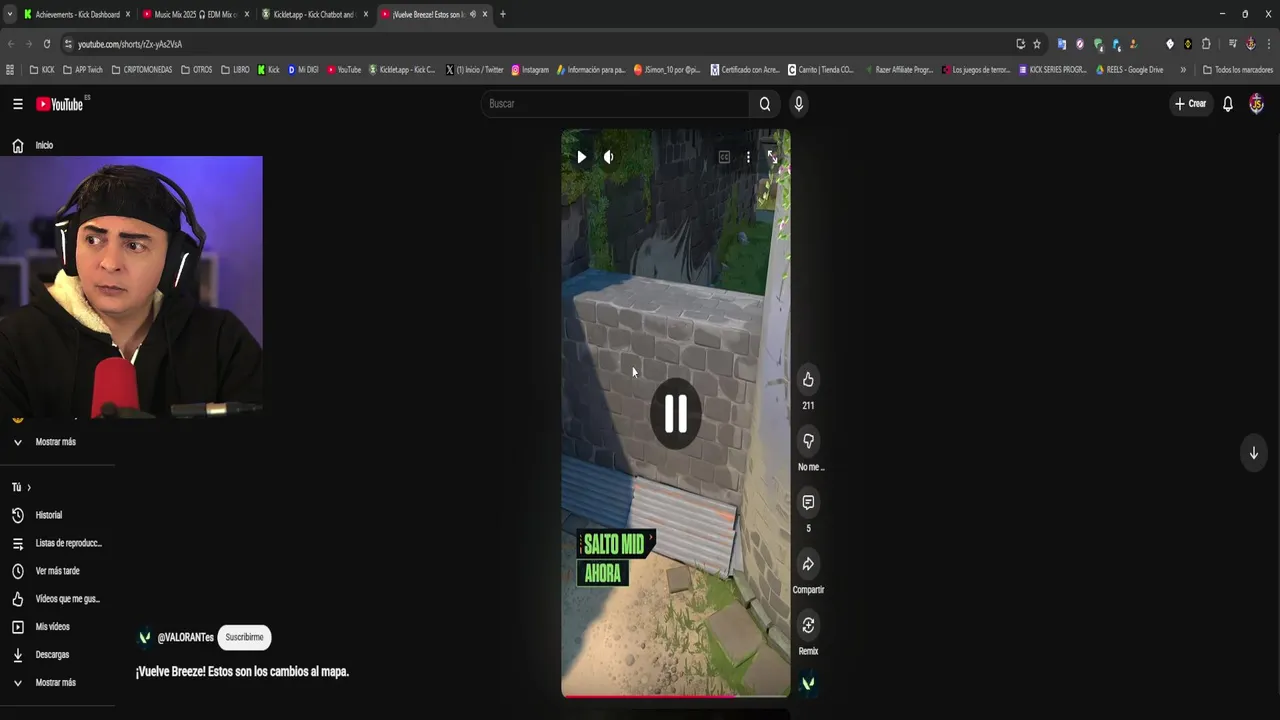
Task: Expand the Short to fullscreen
Action: point(772,157)
